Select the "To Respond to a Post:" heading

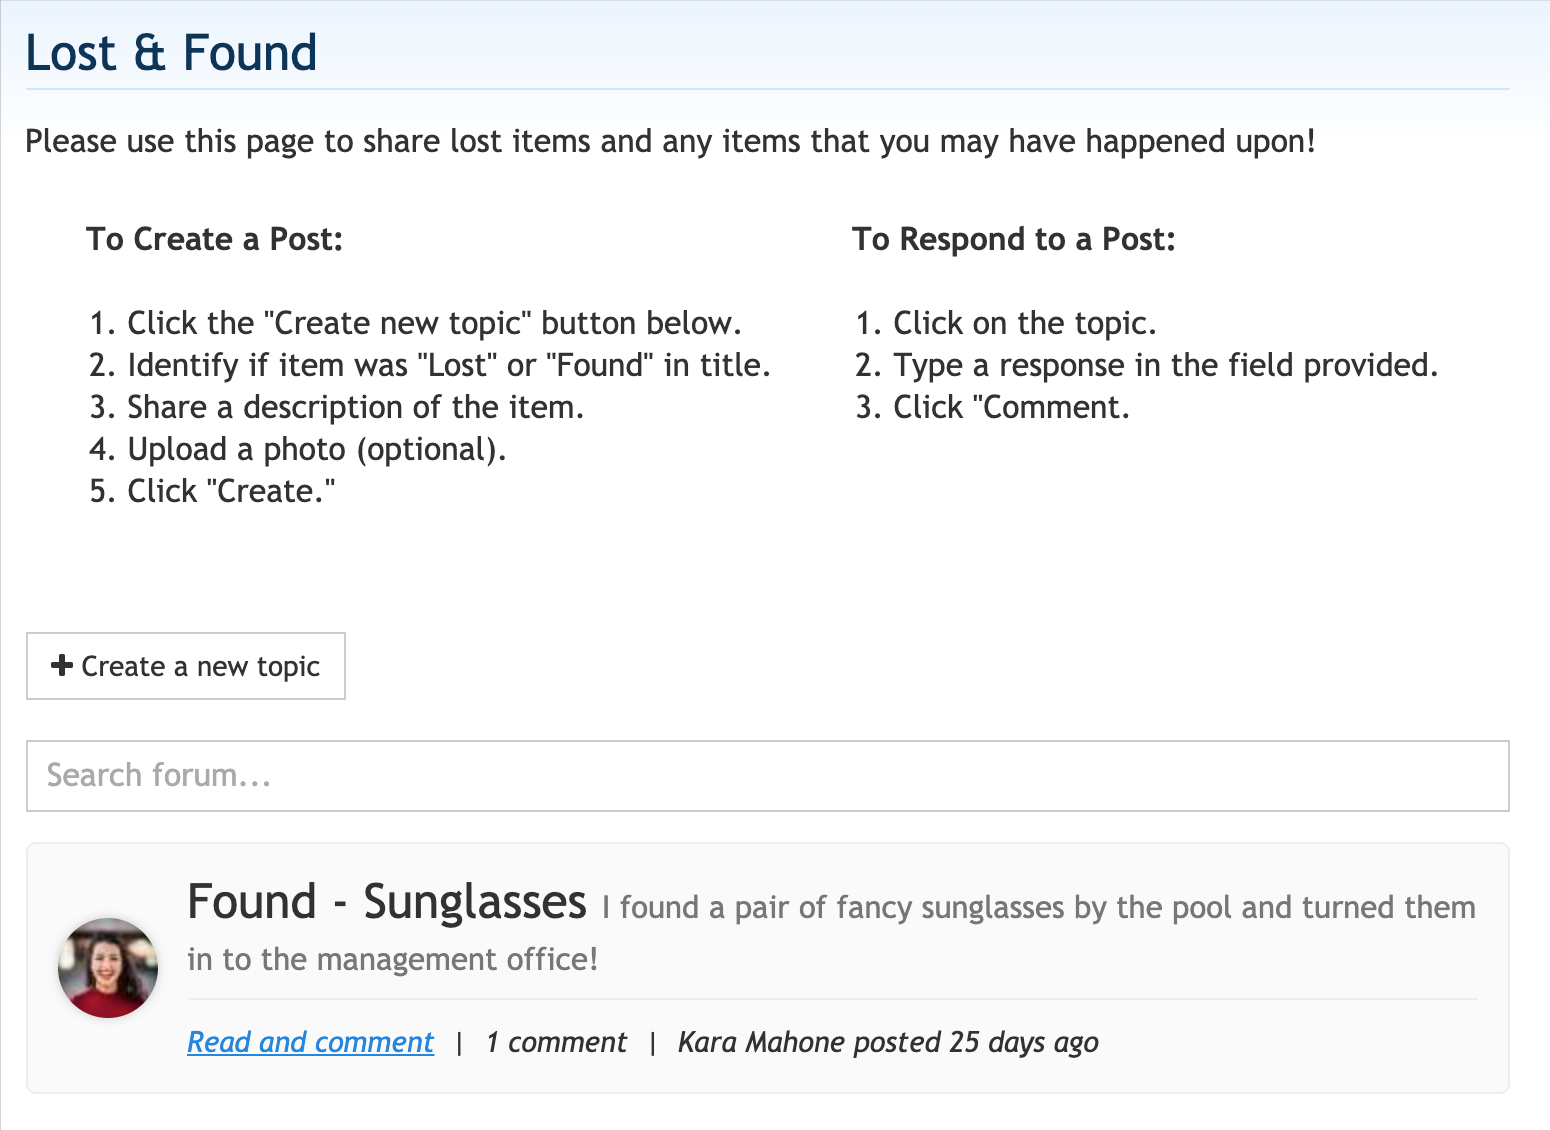[x=1013, y=239]
